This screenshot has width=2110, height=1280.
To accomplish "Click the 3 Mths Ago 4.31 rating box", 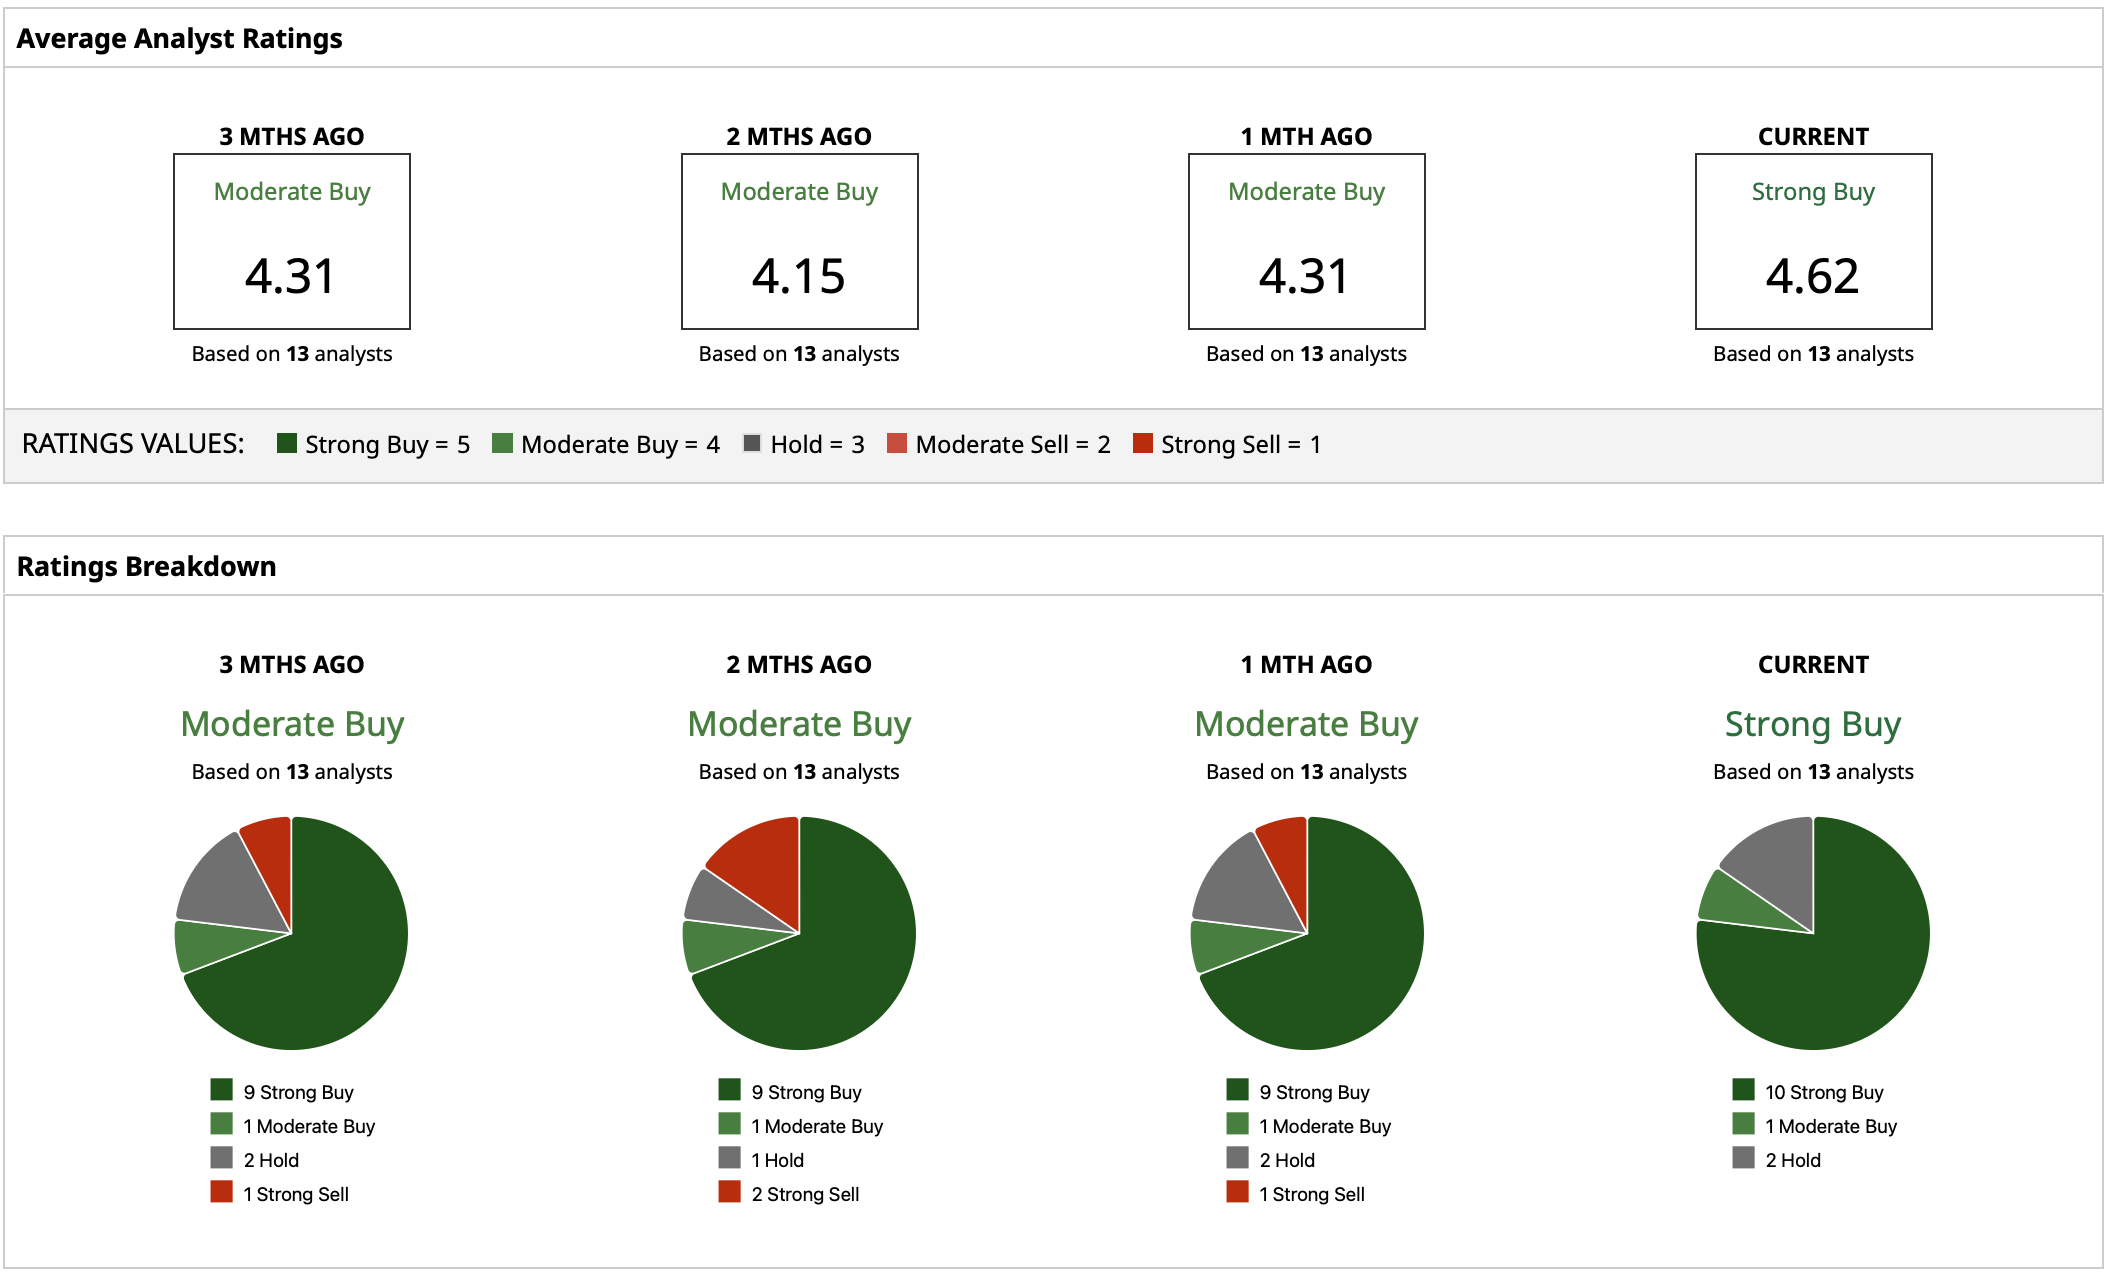I will 292,241.
